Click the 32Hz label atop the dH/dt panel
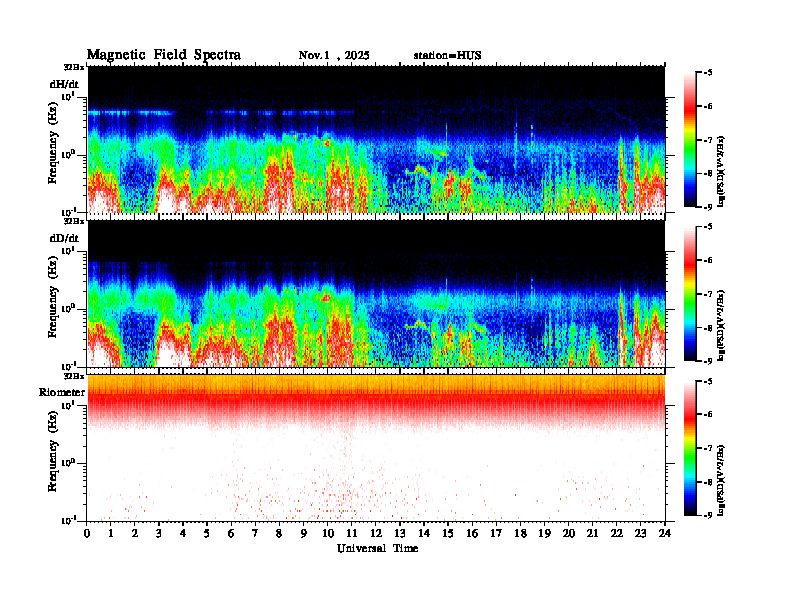This screenshot has width=792, height=612. click(x=74, y=67)
